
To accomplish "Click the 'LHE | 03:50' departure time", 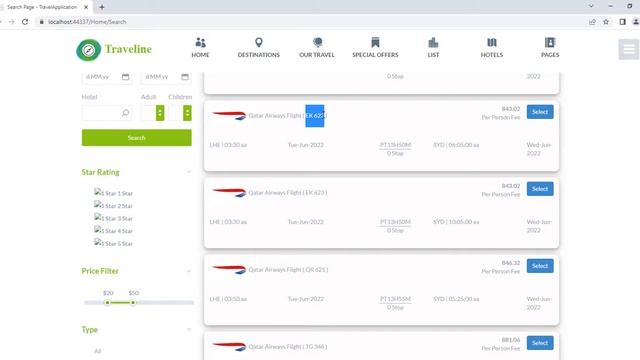I will pyautogui.click(x=228, y=299).
